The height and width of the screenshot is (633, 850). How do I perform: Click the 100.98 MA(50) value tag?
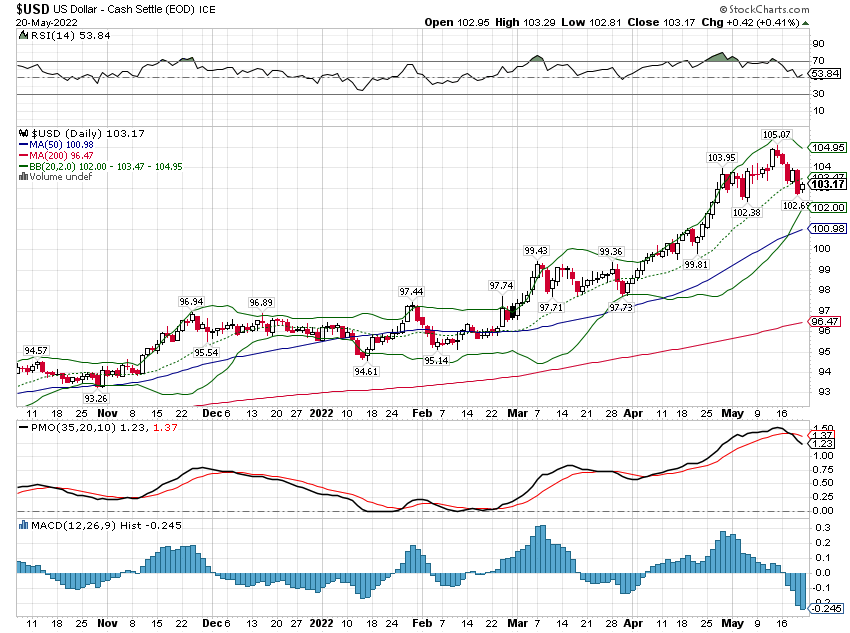[x=827, y=229]
